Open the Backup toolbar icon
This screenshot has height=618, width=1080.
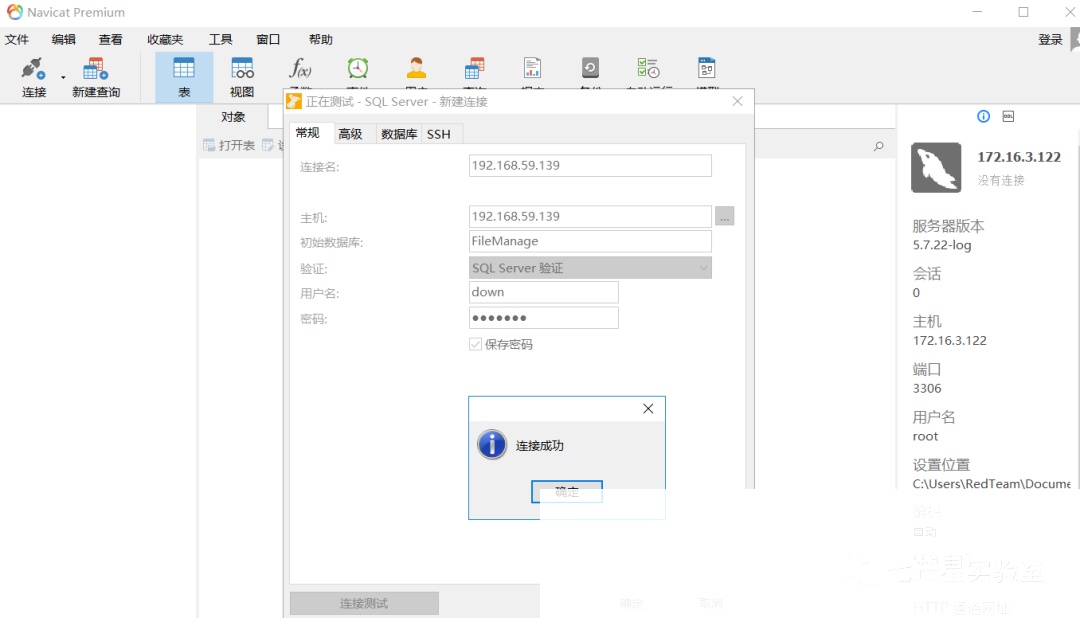point(590,69)
